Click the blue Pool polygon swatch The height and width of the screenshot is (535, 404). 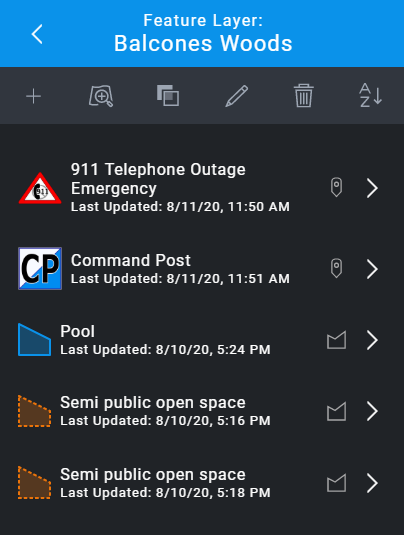pos(34,339)
